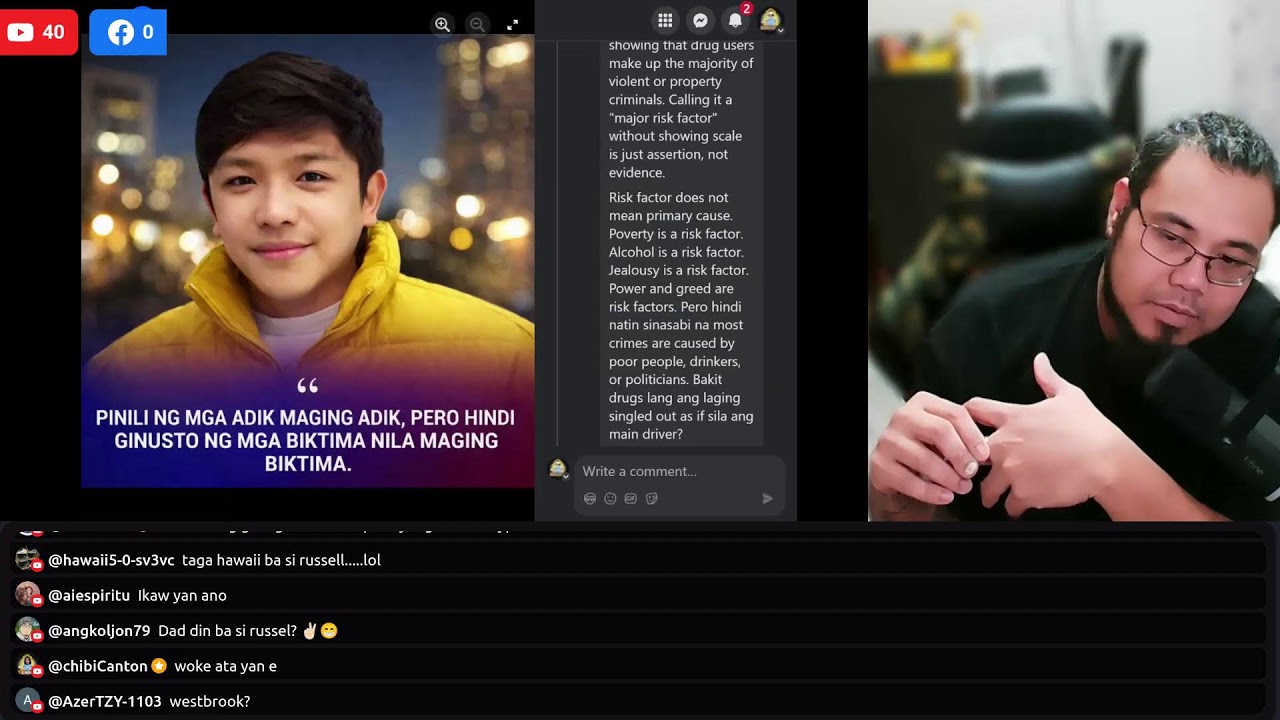Click username @AzerTZY-1103 in chat
1280x720 pixels.
tap(105, 701)
